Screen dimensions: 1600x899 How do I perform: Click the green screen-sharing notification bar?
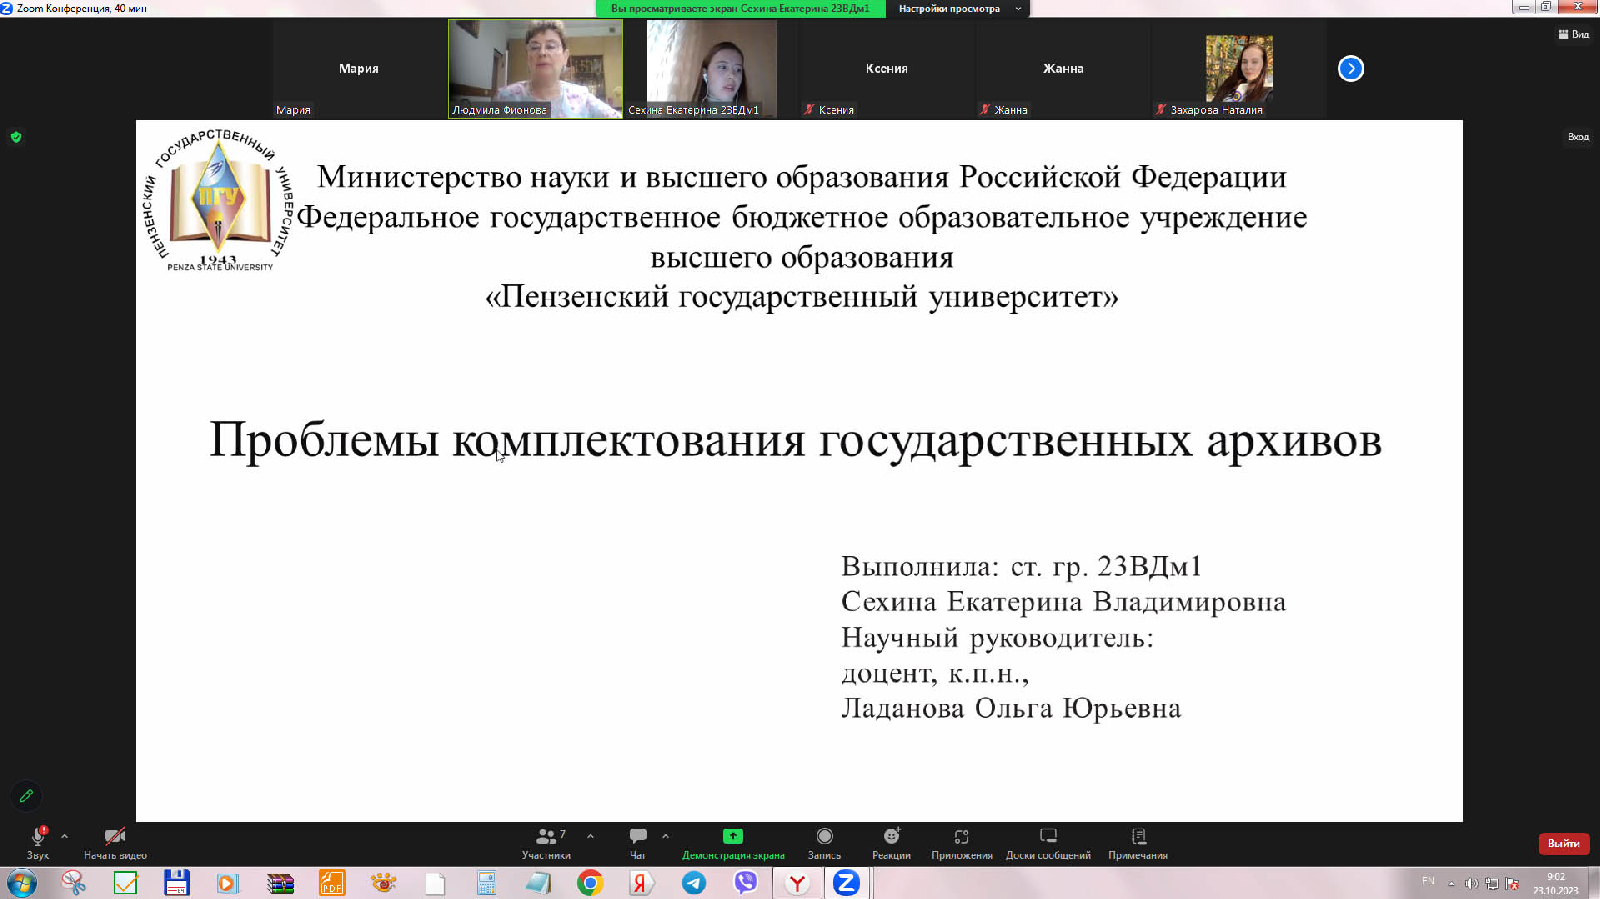740,9
